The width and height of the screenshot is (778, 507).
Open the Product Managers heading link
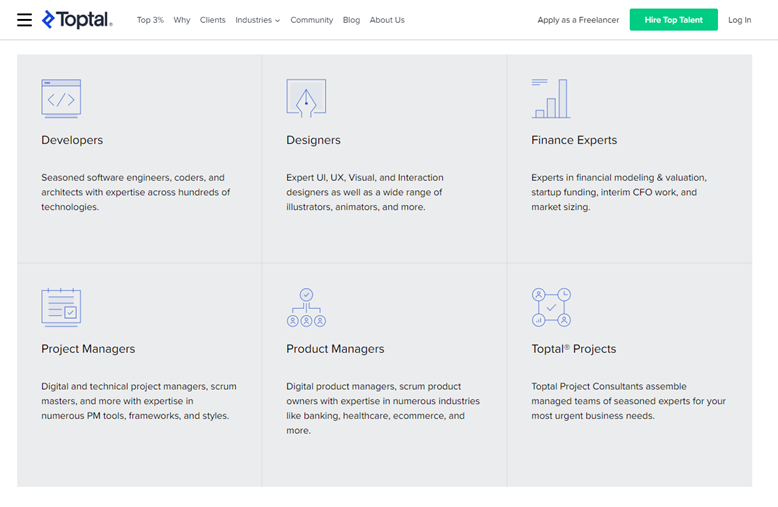pyautogui.click(x=335, y=349)
